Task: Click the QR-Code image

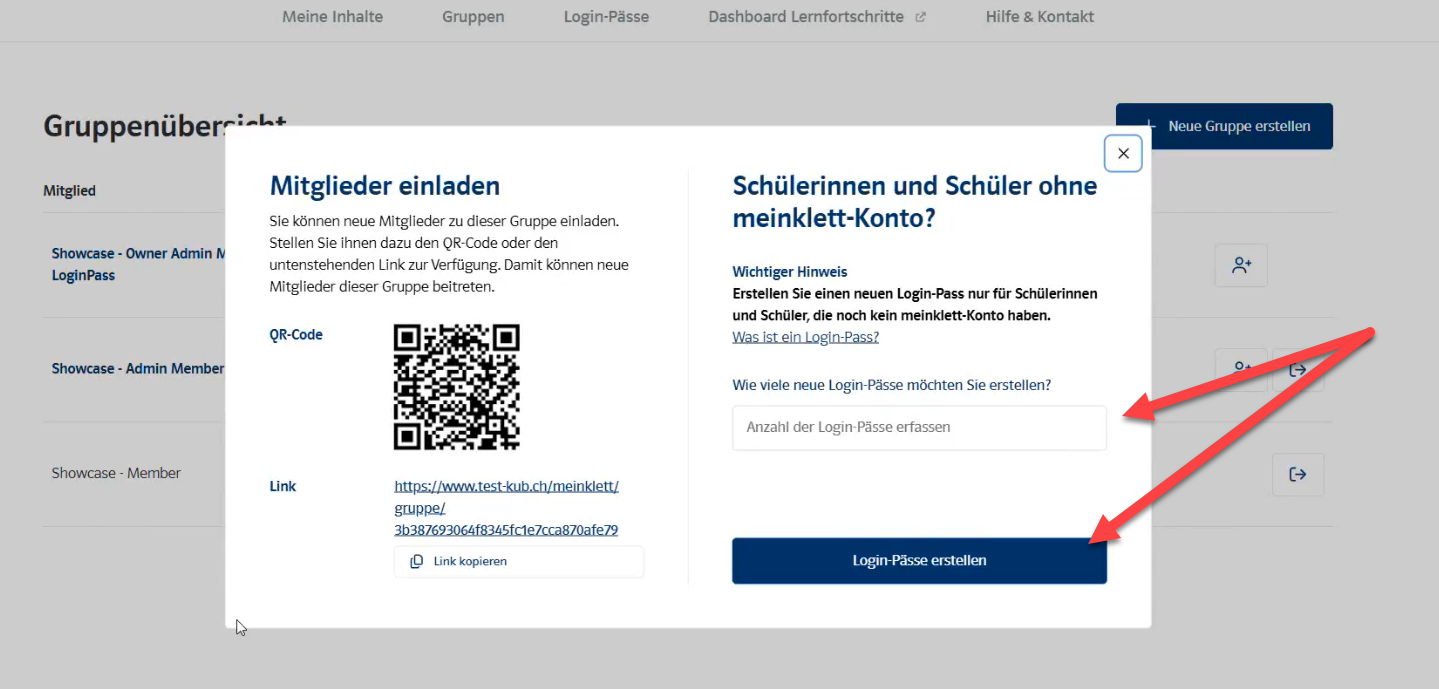Action: [457, 387]
